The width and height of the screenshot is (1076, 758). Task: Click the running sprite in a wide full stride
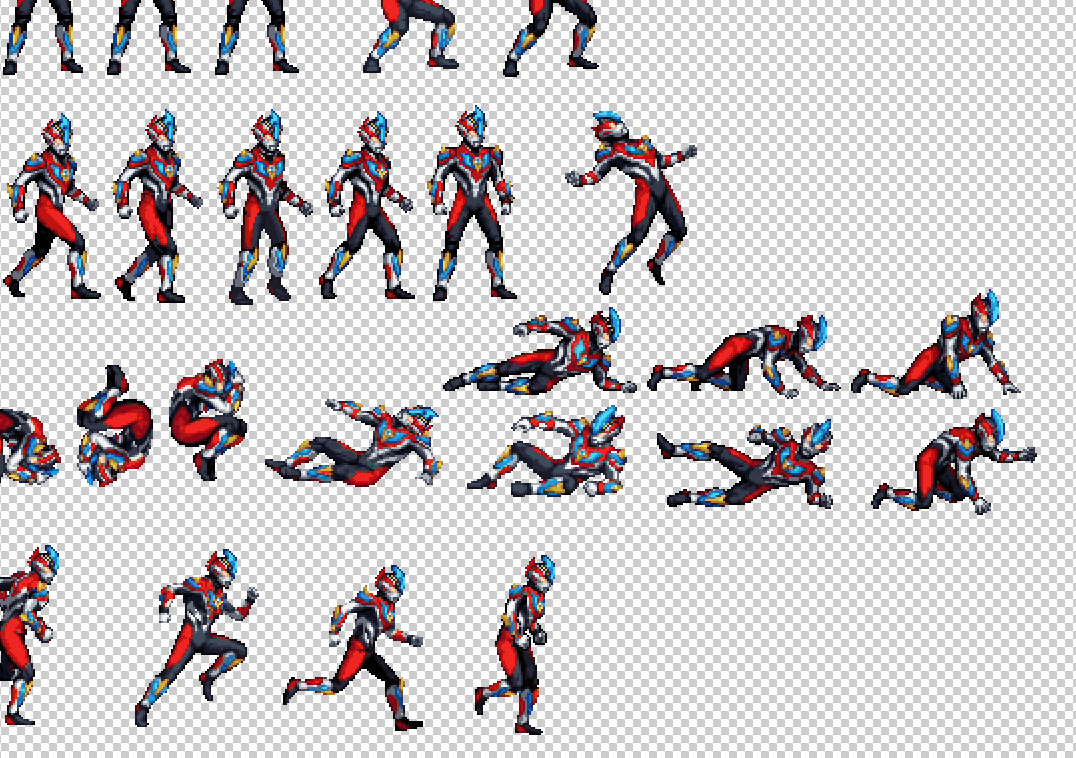354,648
